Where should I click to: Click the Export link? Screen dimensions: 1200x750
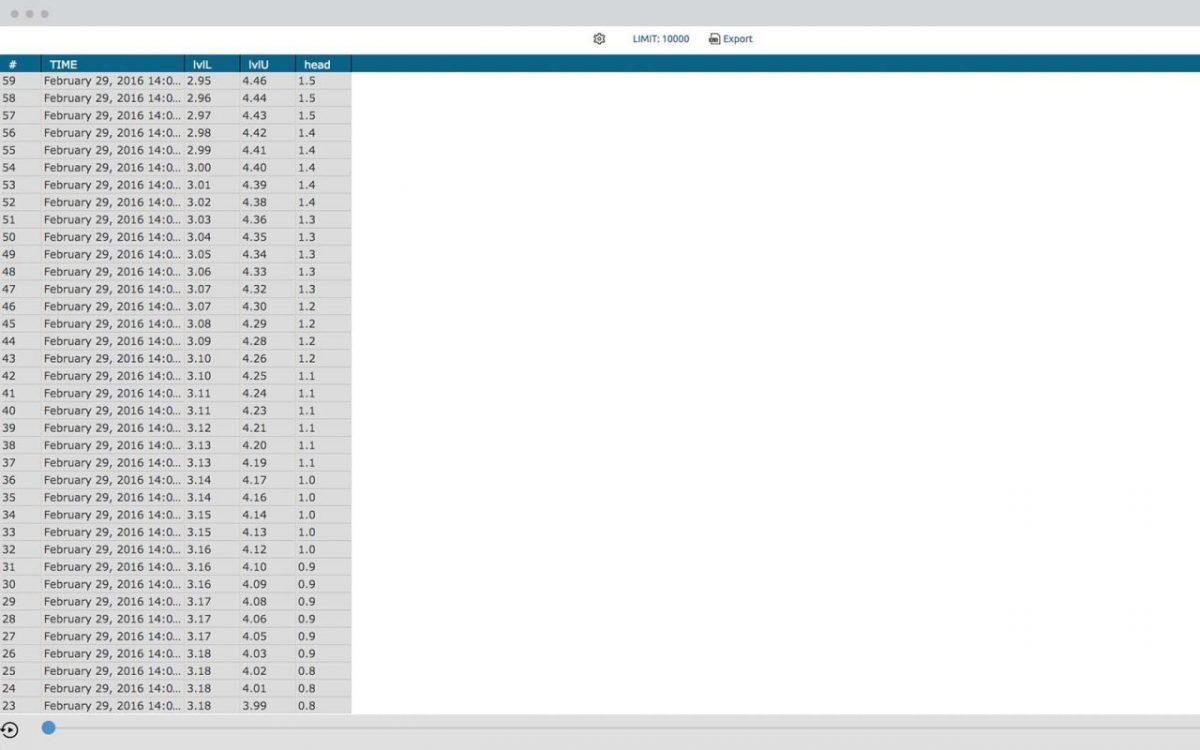point(737,38)
